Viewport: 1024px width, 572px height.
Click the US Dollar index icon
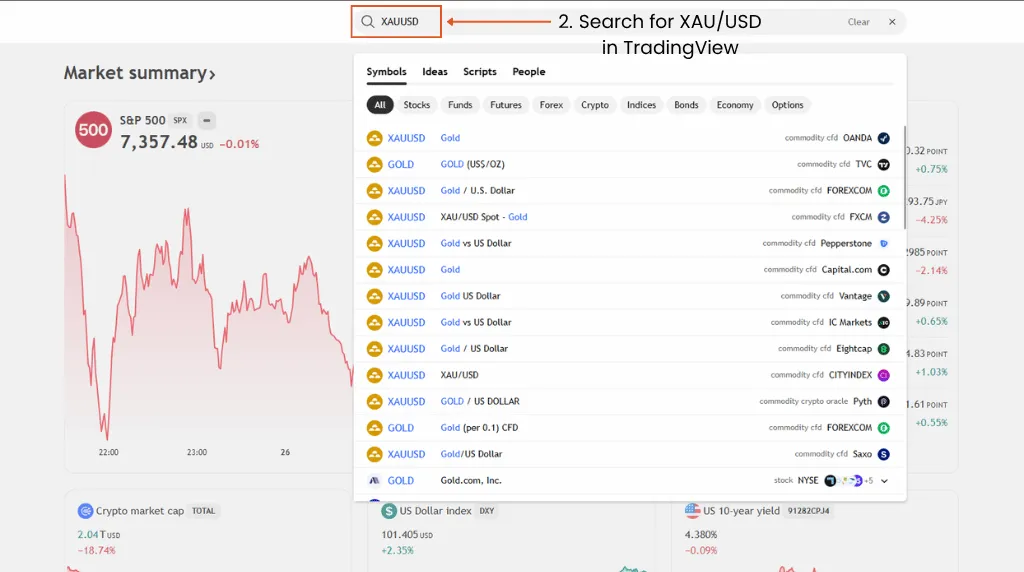coord(389,511)
